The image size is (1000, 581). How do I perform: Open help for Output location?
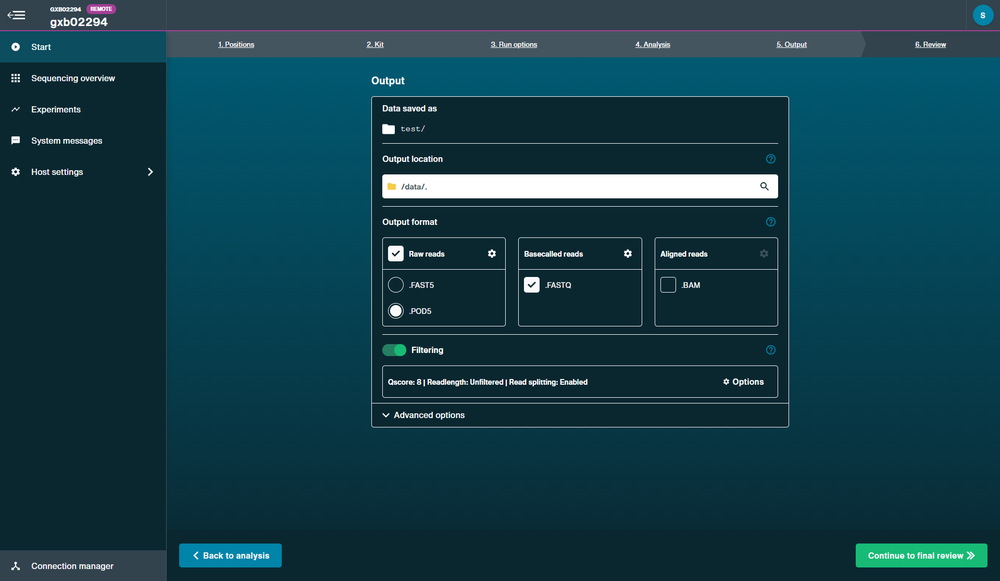pos(770,159)
